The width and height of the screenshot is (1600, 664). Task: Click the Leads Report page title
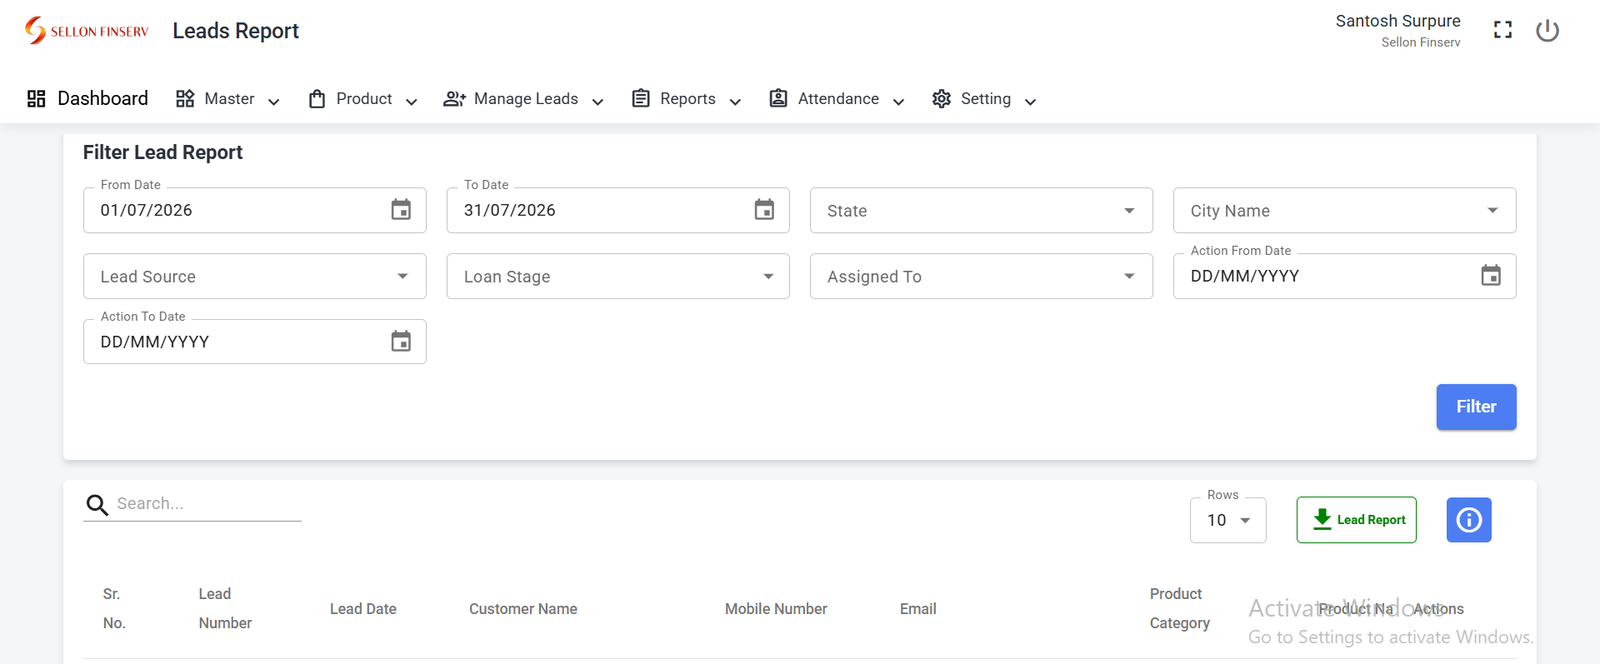(236, 31)
